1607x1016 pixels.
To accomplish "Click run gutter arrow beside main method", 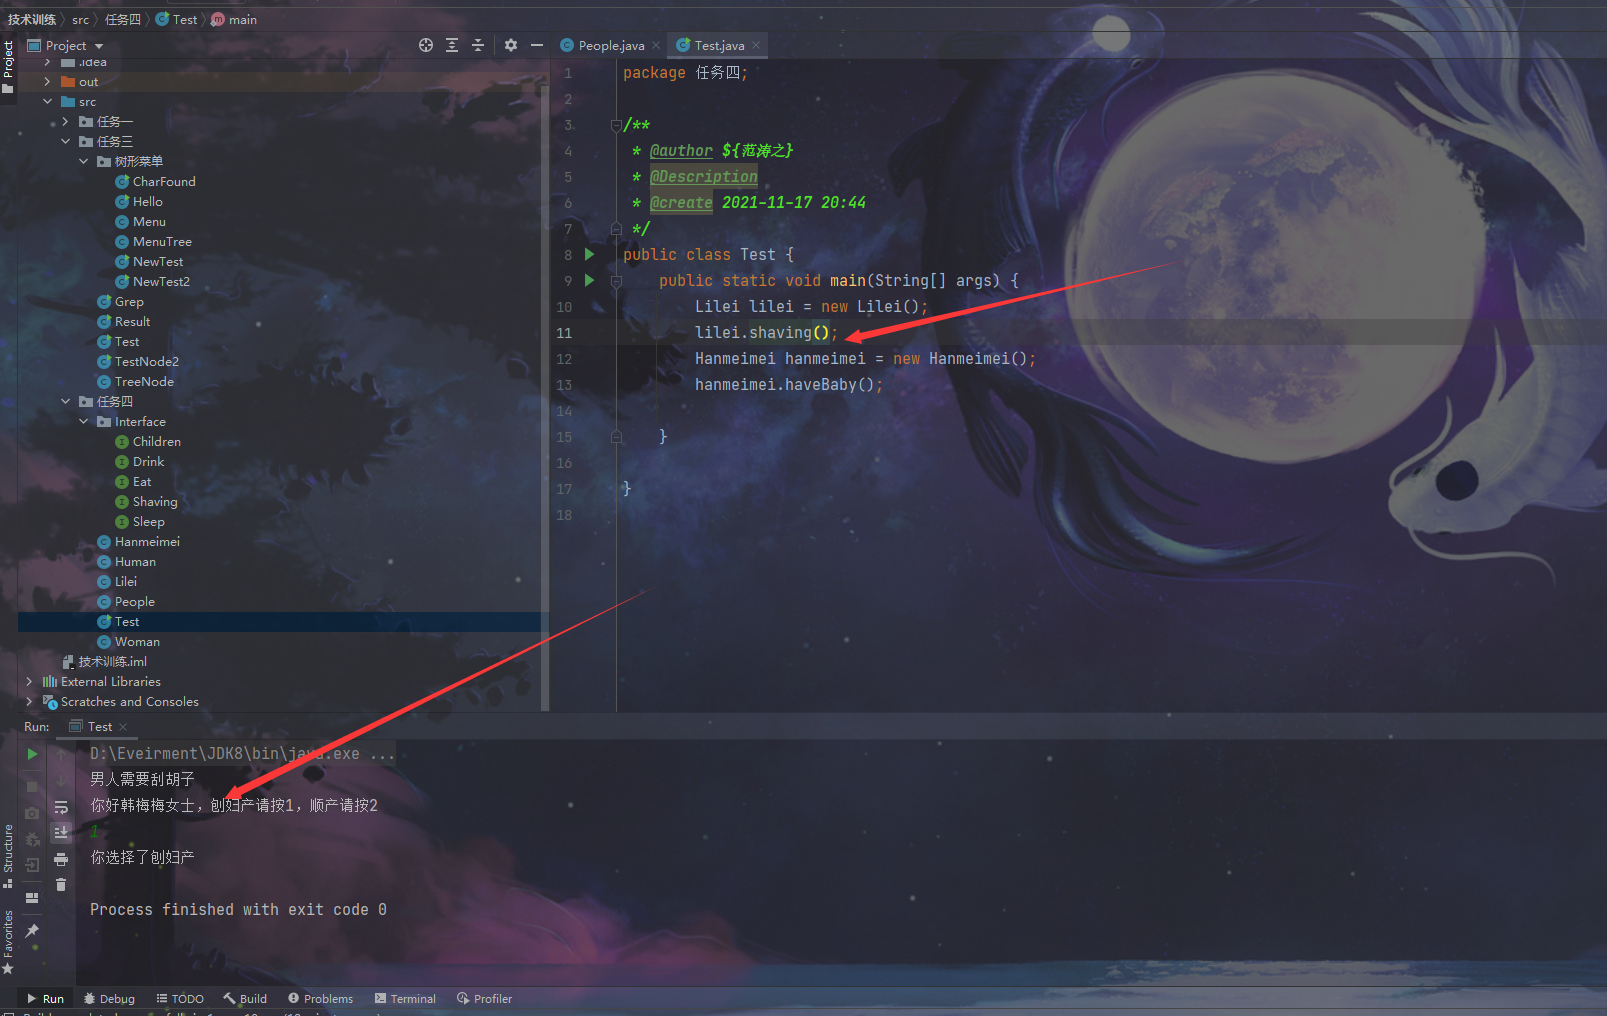I will (590, 280).
